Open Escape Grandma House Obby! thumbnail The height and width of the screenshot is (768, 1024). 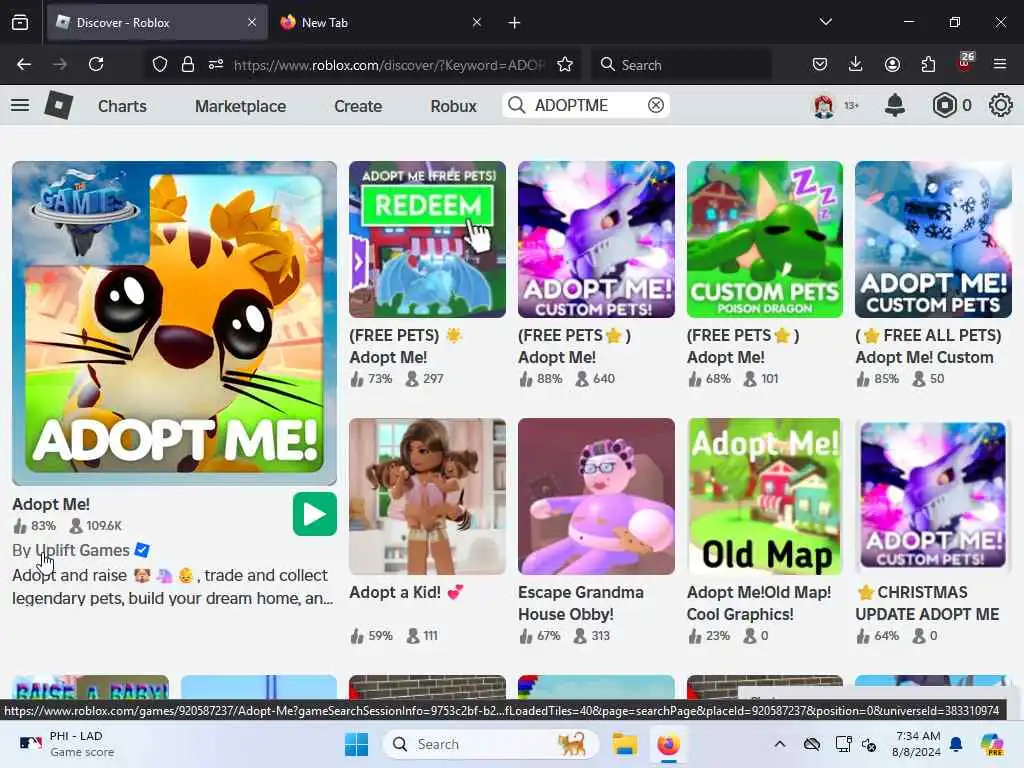[x=596, y=496]
